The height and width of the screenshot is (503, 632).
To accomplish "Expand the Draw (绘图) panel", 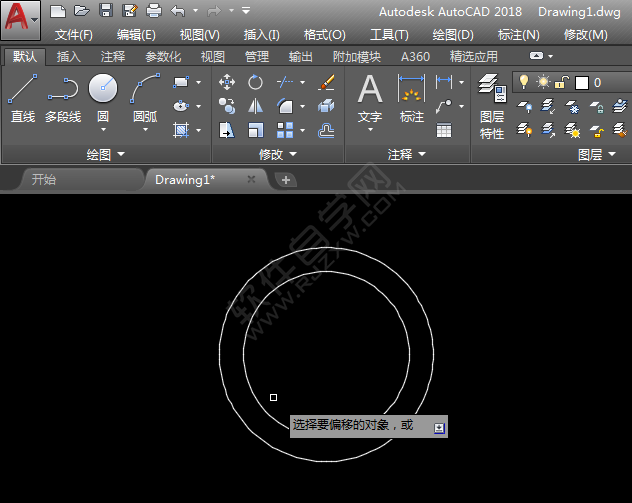I will [x=106, y=154].
